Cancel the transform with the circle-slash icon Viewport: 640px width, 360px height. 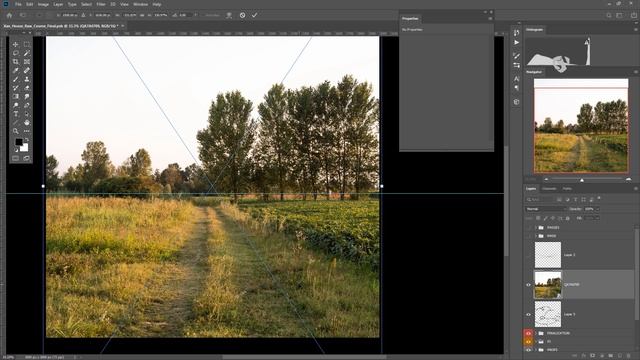coord(242,15)
